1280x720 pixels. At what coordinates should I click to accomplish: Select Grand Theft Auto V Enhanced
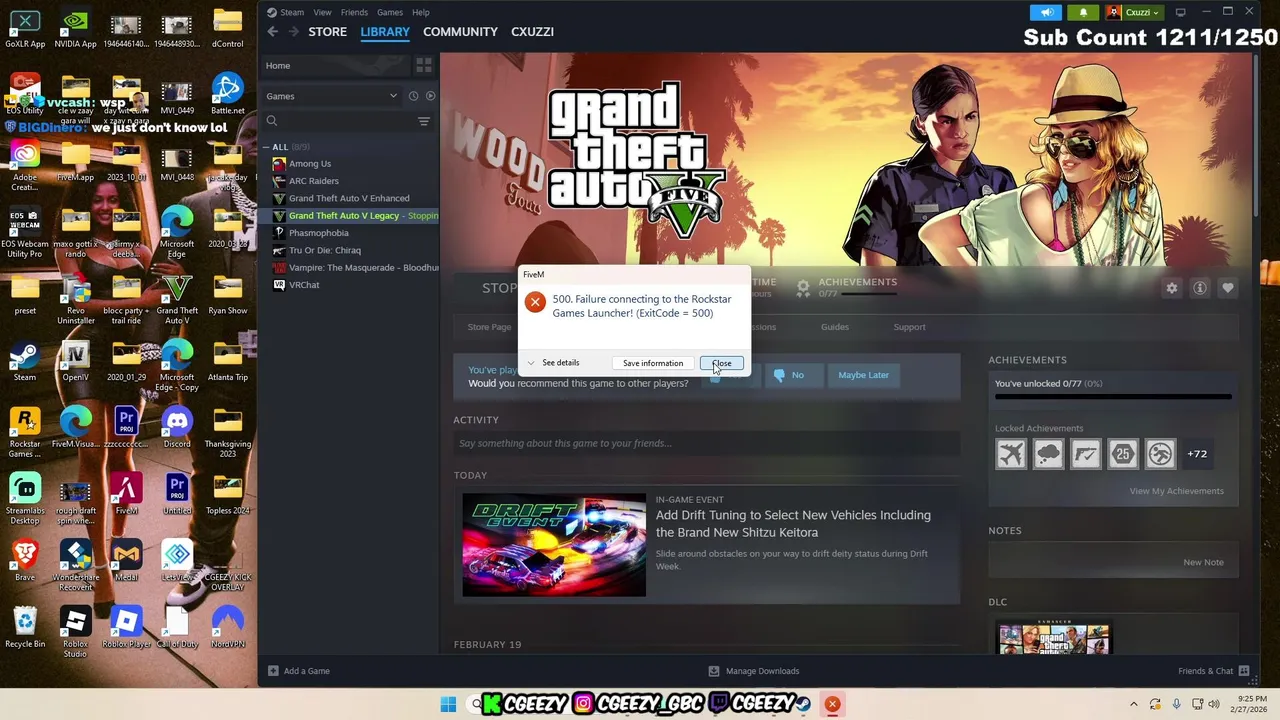pyautogui.click(x=349, y=198)
